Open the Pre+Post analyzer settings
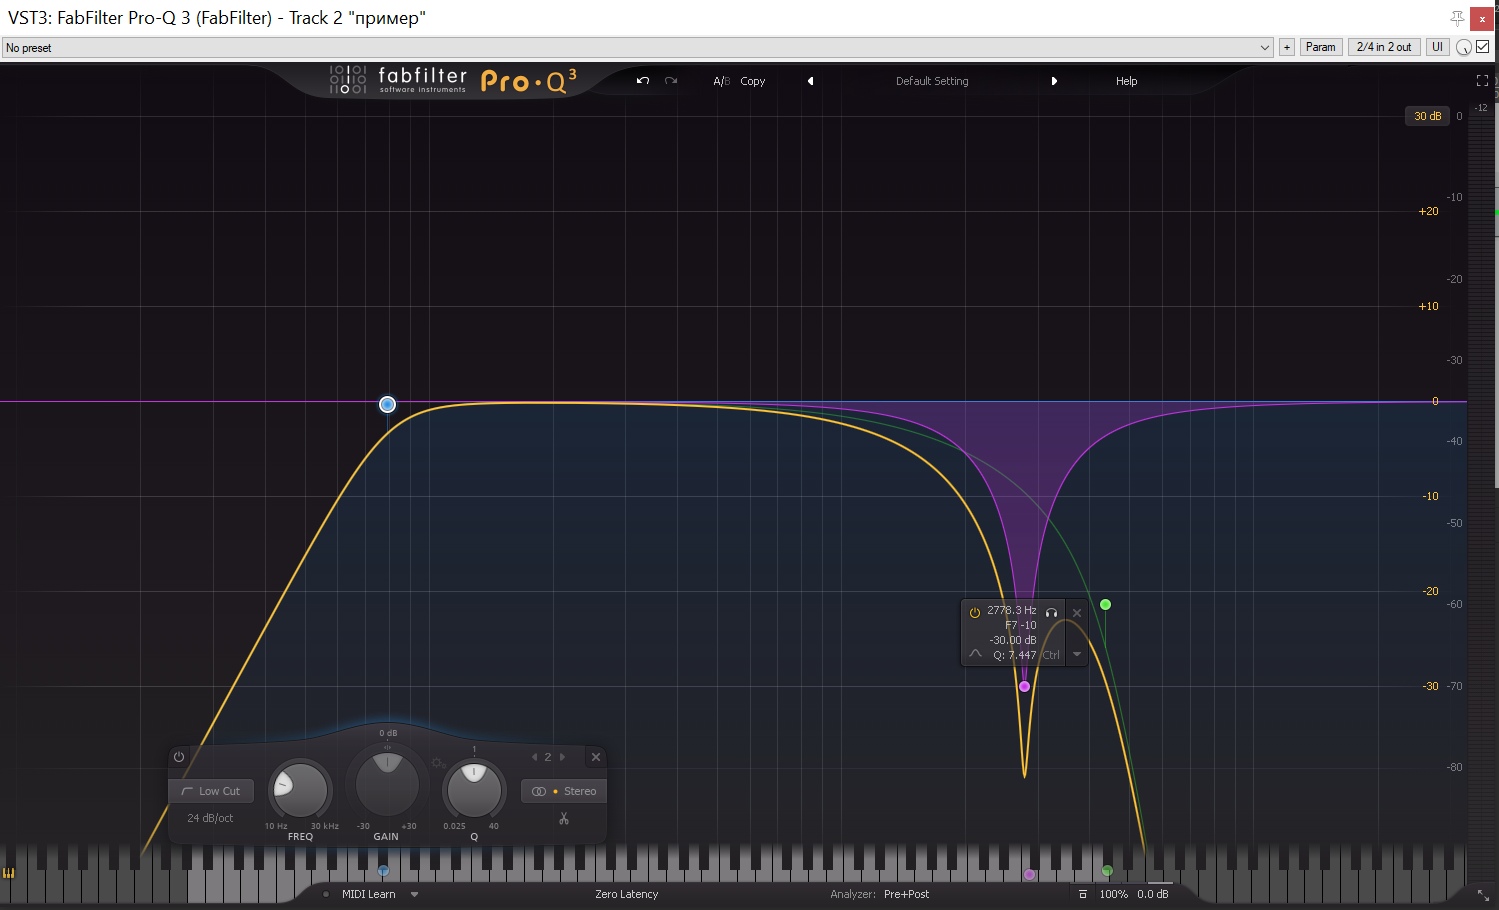 (906, 894)
